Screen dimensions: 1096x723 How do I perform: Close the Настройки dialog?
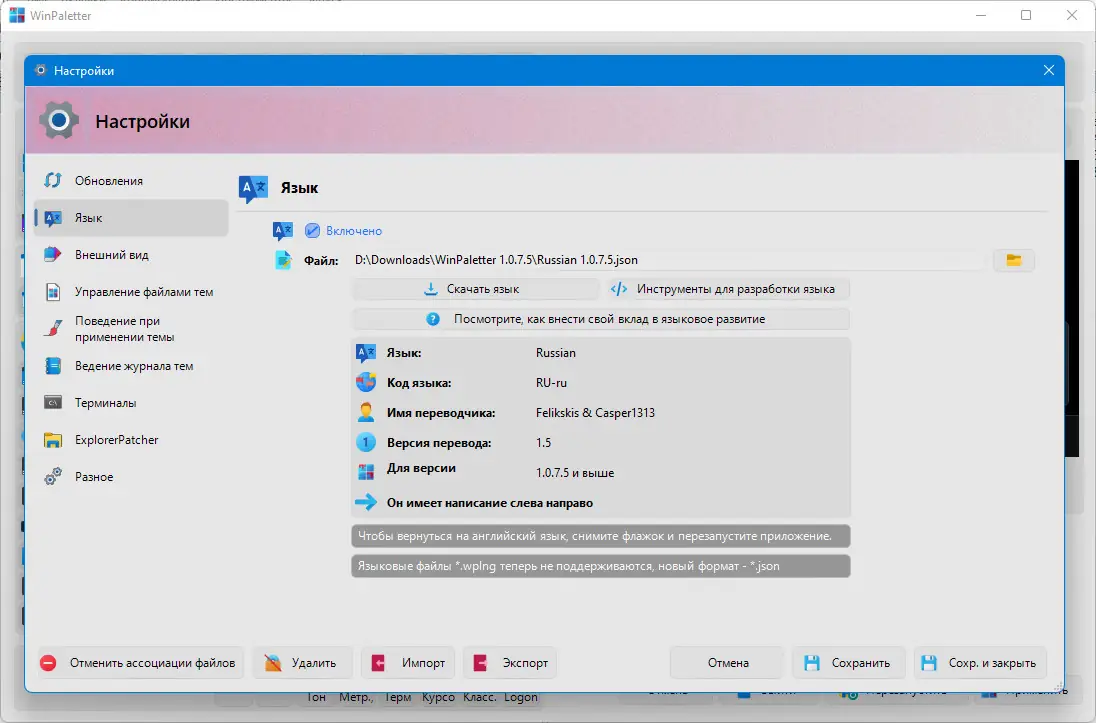click(x=1048, y=71)
